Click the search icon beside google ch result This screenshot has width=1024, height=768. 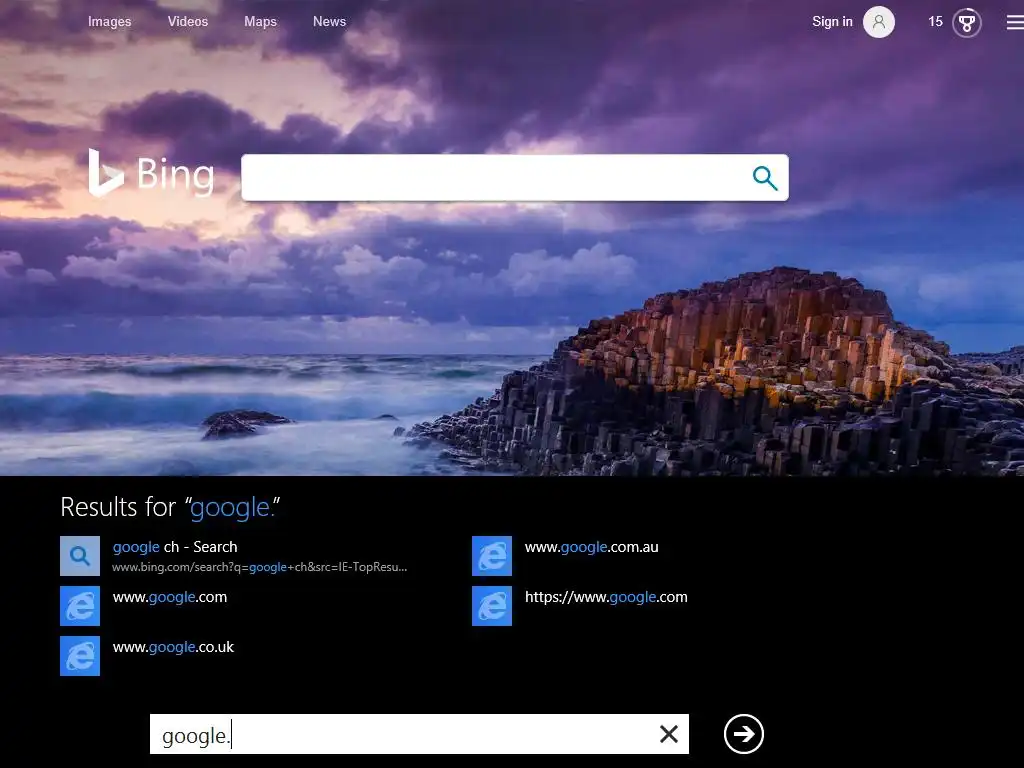[80, 556]
